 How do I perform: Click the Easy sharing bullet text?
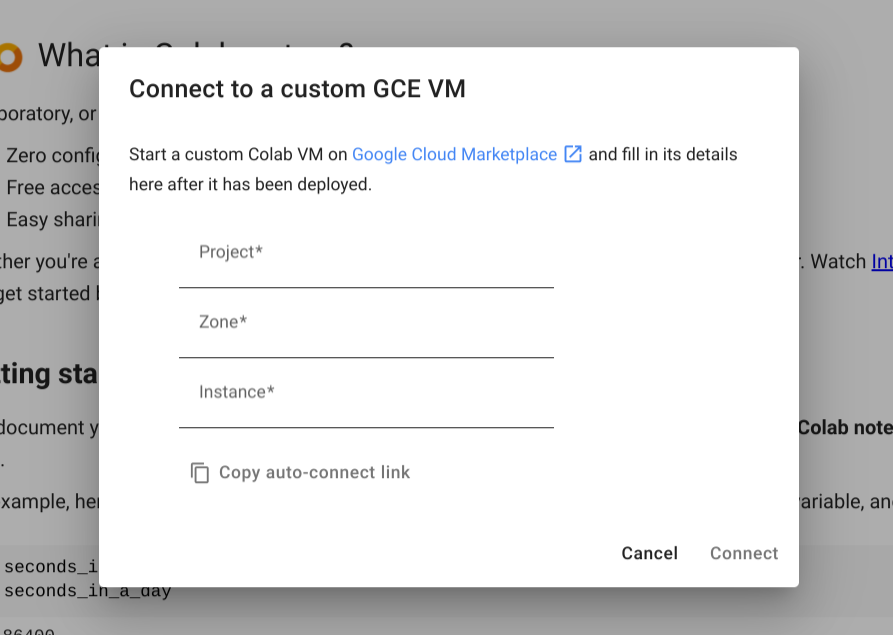tap(52, 219)
